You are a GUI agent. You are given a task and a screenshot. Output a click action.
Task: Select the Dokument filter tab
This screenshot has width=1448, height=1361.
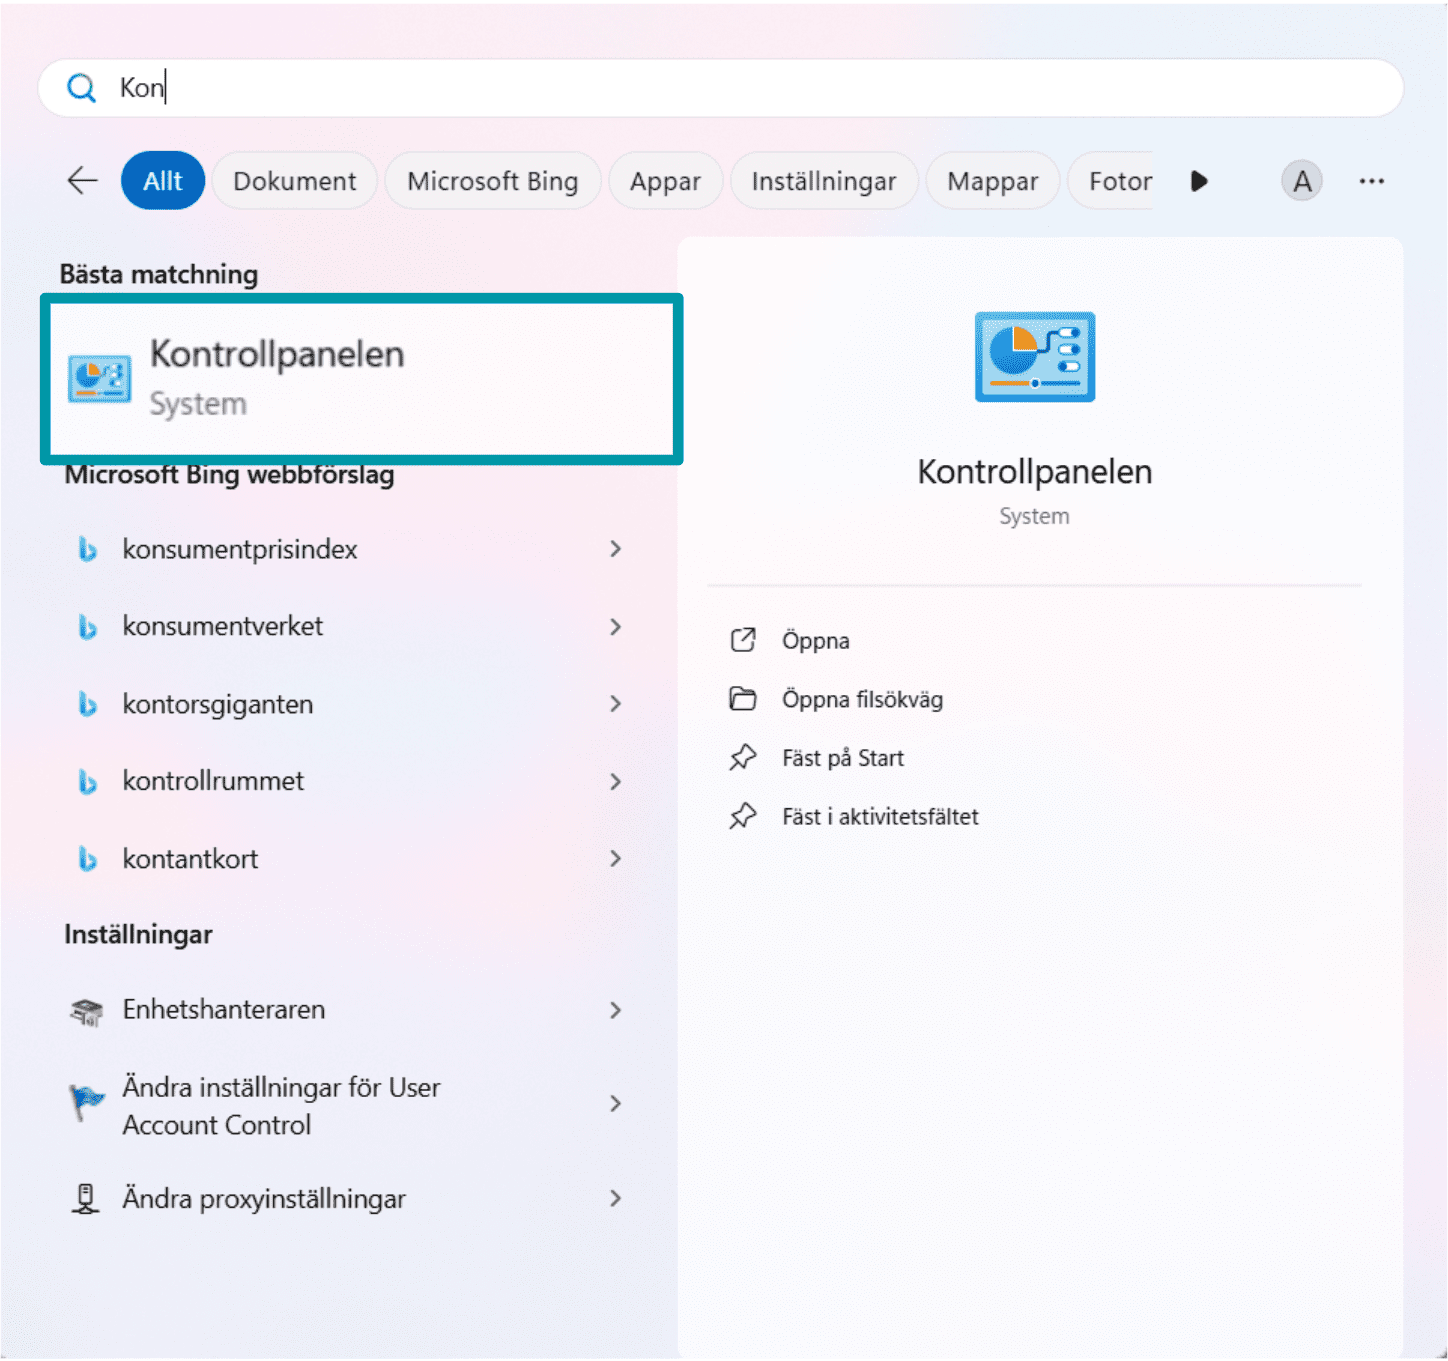[294, 181]
